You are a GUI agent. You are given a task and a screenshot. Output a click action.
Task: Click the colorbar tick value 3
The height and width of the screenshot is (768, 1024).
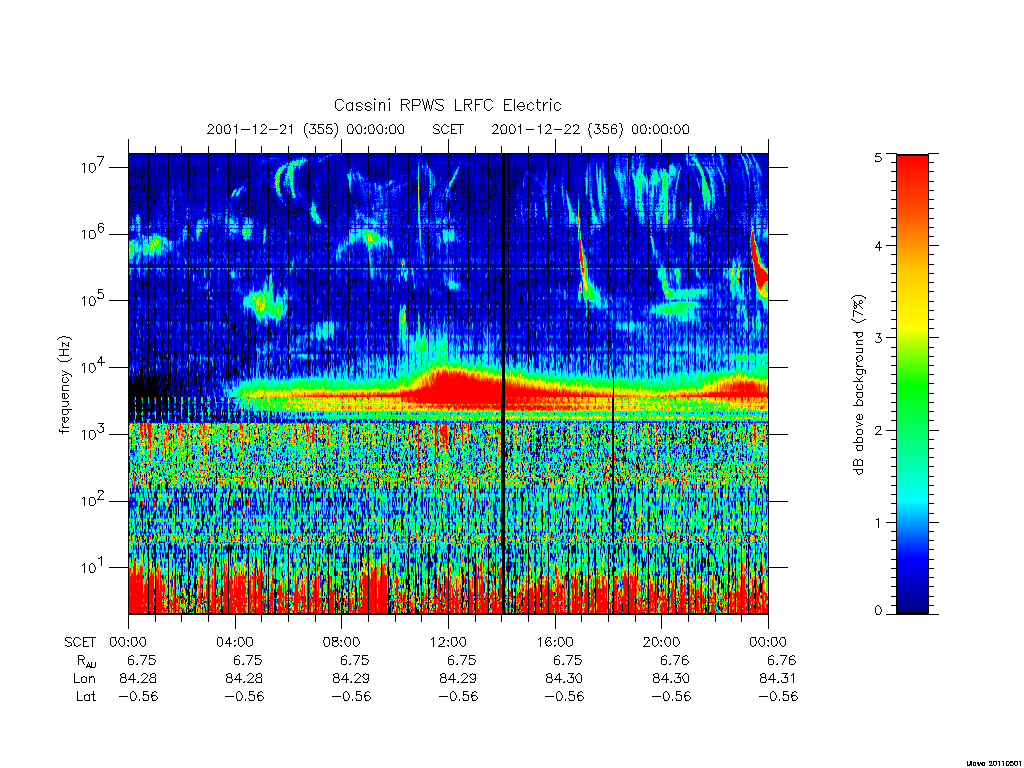tap(878, 338)
